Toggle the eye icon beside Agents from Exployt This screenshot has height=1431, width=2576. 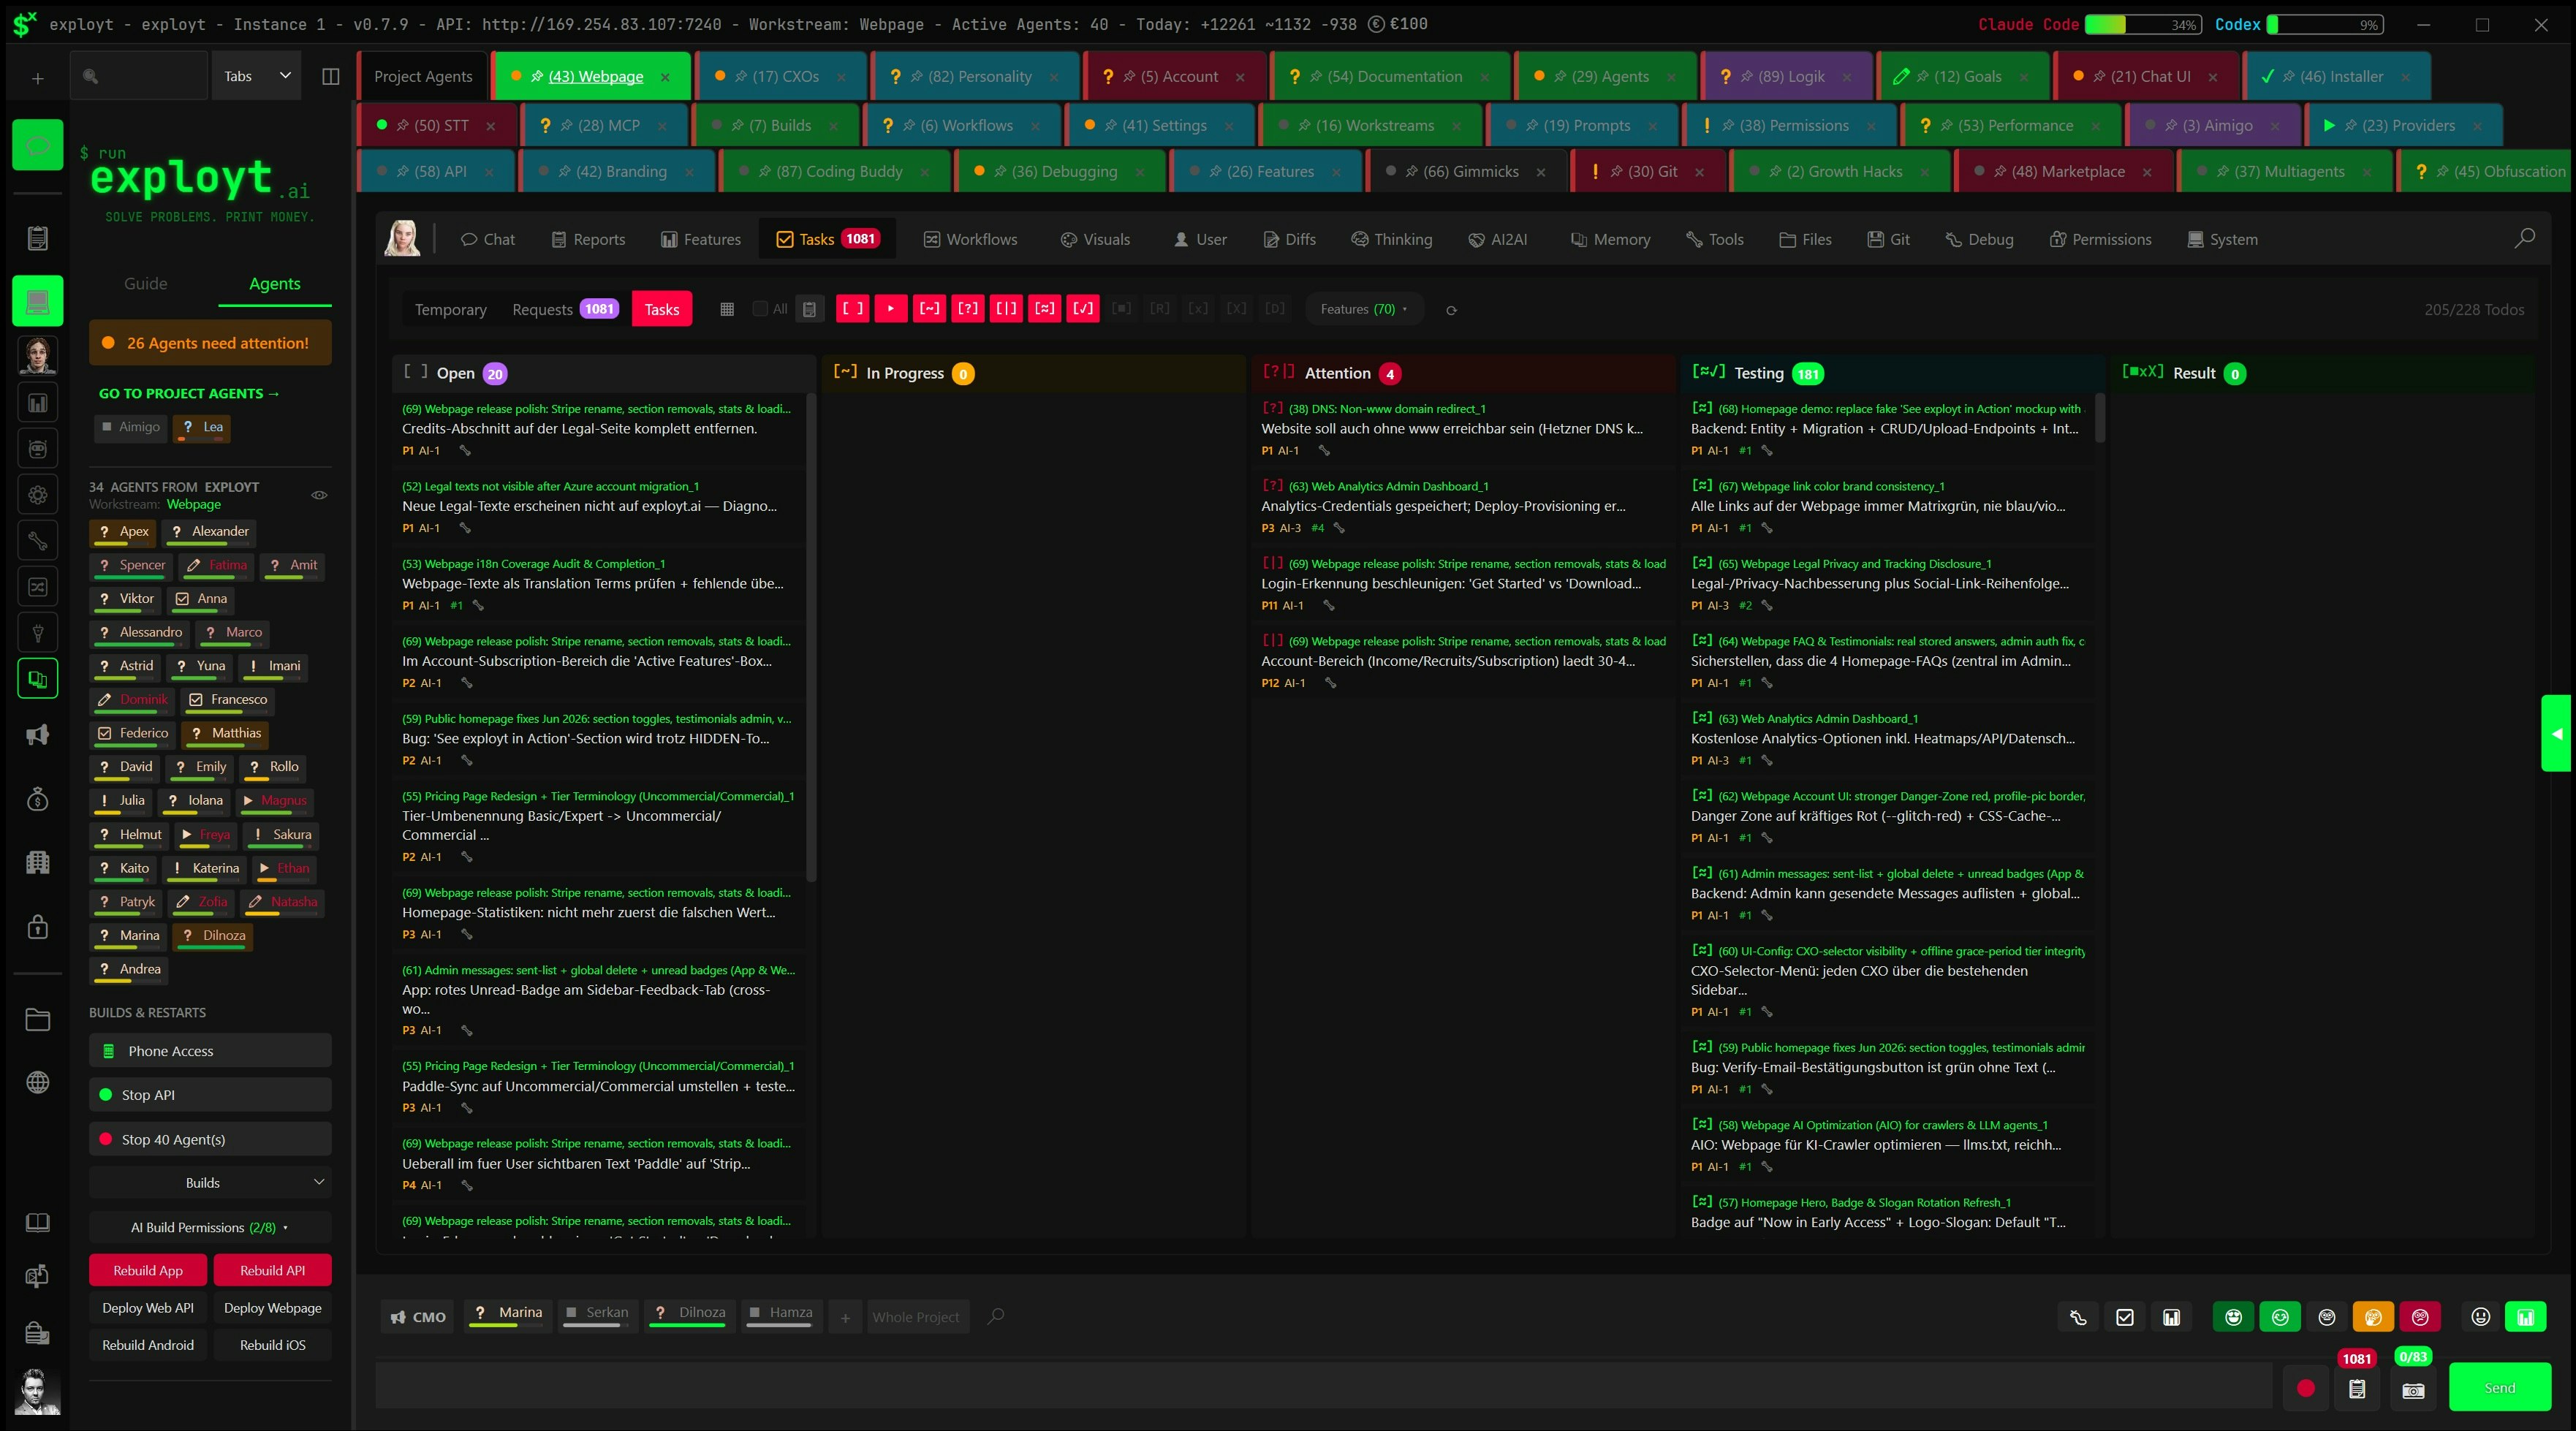(319, 495)
